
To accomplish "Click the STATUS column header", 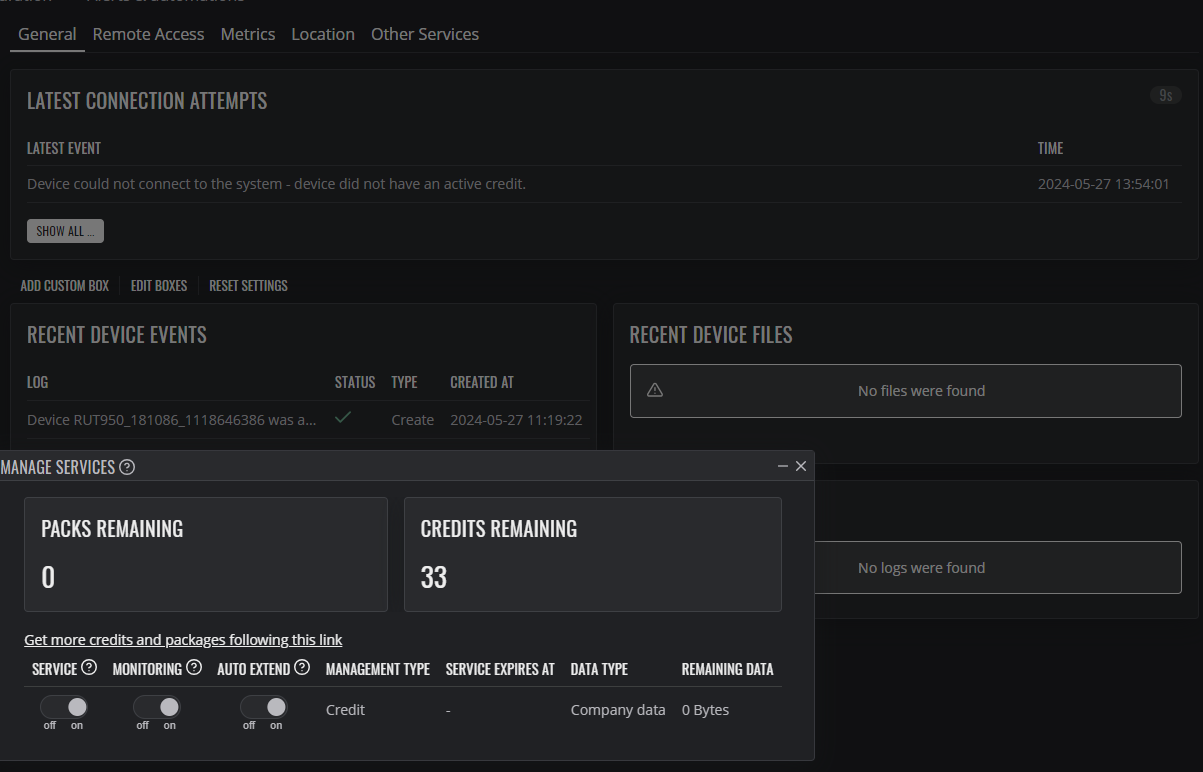I will (x=355, y=382).
